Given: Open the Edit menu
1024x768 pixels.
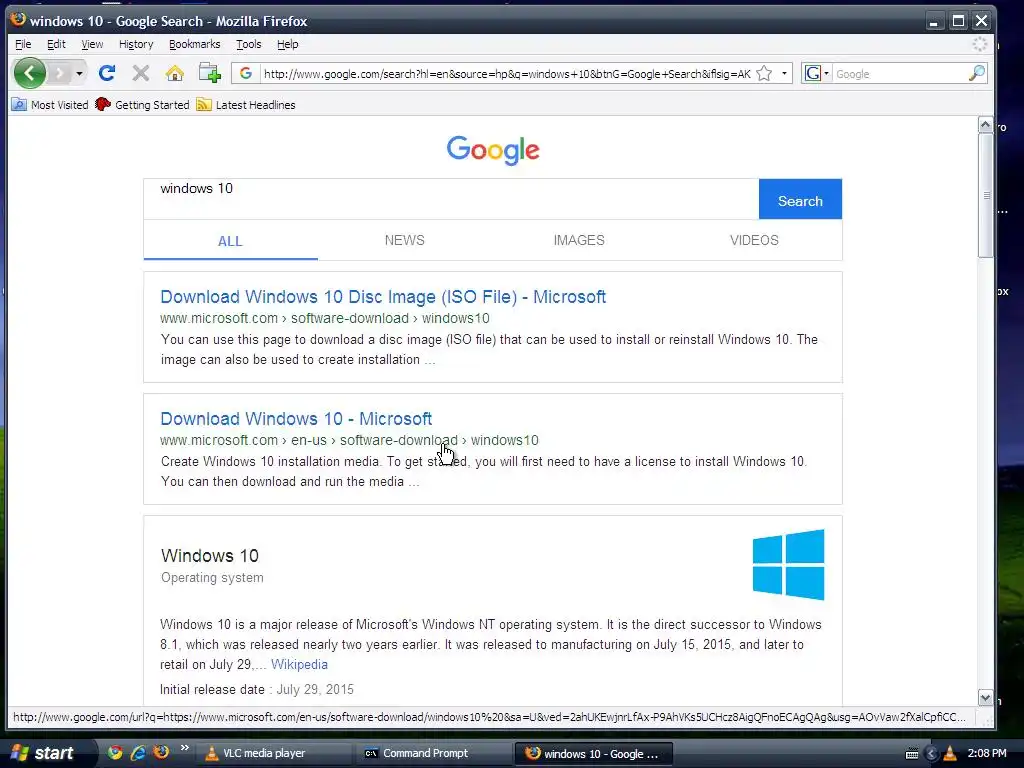Looking at the screenshot, I should click(x=56, y=44).
